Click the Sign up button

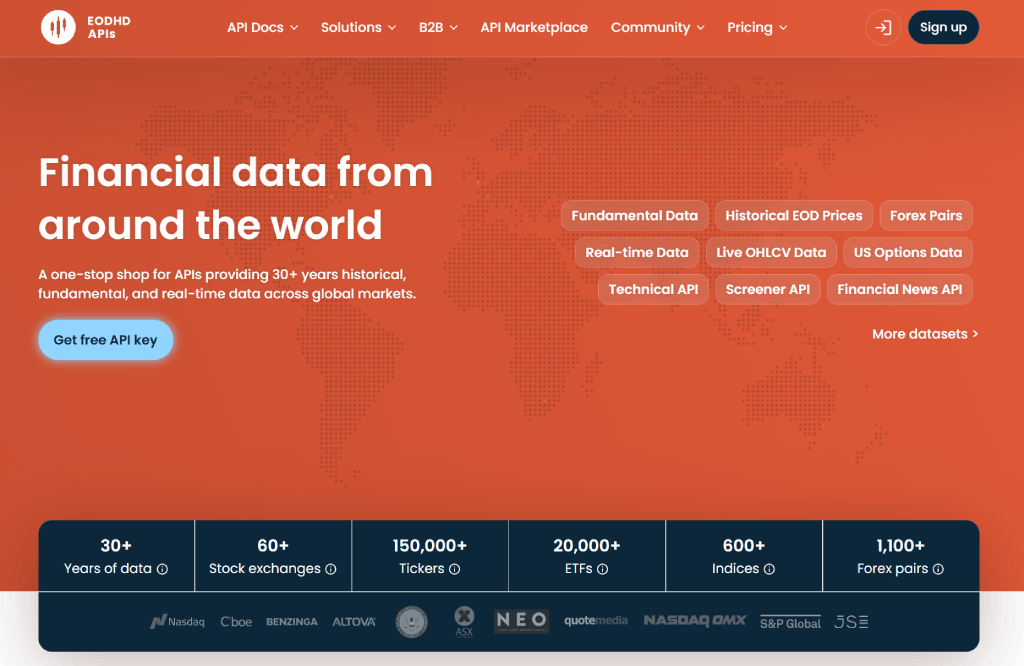click(943, 28)
